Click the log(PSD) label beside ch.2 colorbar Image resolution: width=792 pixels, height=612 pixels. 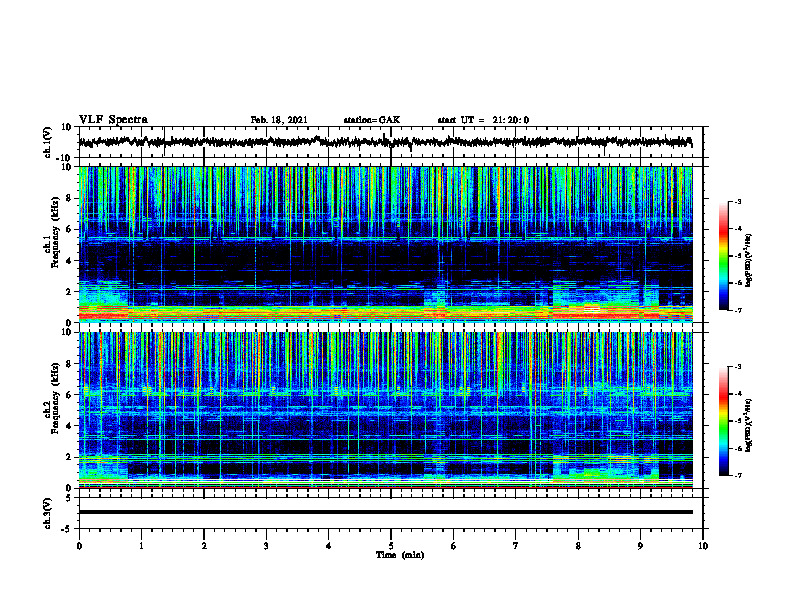tap(748, 424)
